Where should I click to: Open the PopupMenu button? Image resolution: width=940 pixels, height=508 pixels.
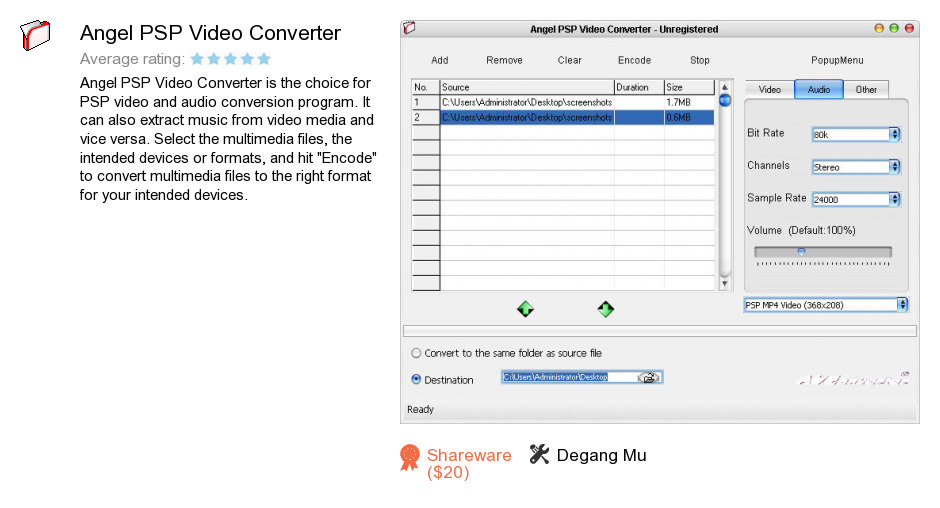837,60
